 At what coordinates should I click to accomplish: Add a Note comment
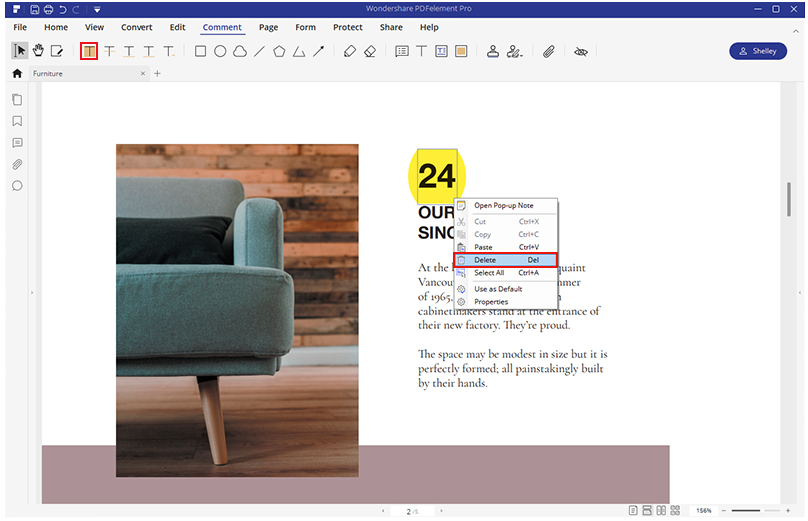(402, 51)
